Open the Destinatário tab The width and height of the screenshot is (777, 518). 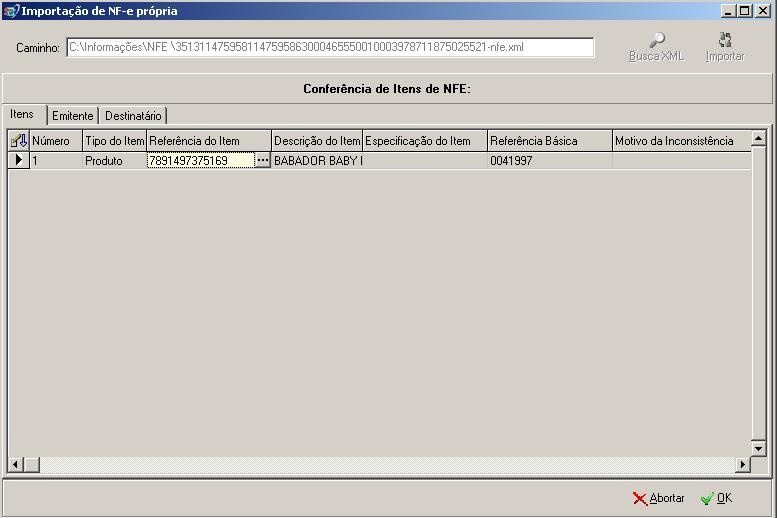pyautogui.click(x=133, y=116)
